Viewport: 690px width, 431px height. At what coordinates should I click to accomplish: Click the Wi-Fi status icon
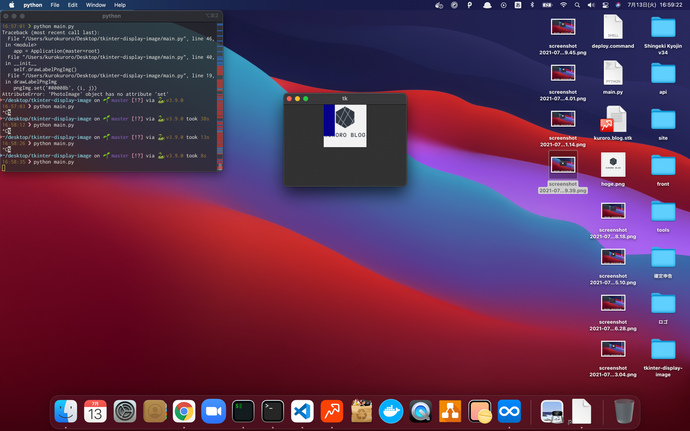pos(563,5)
